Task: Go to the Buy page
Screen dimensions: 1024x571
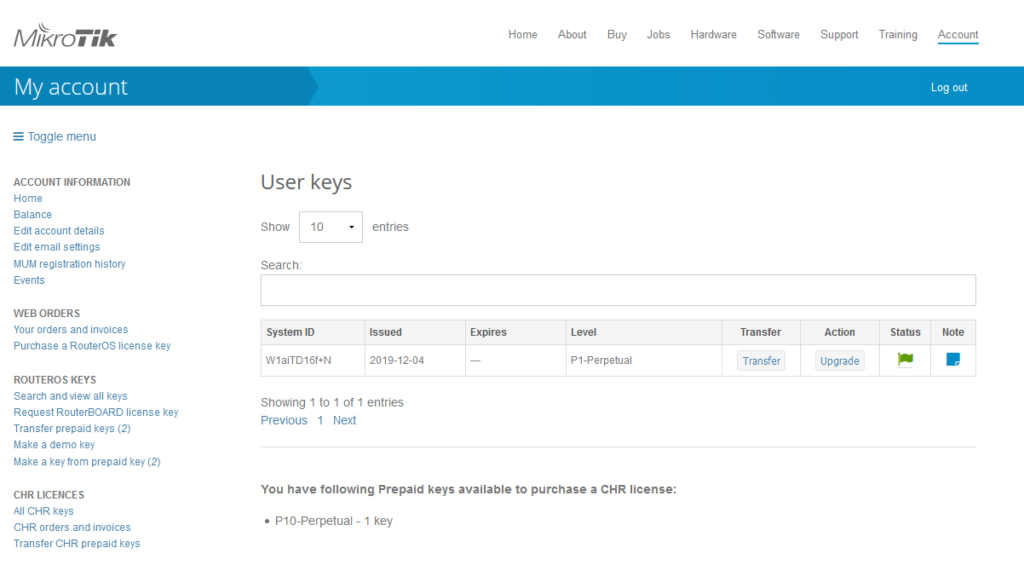Action: tap(616, 35)
